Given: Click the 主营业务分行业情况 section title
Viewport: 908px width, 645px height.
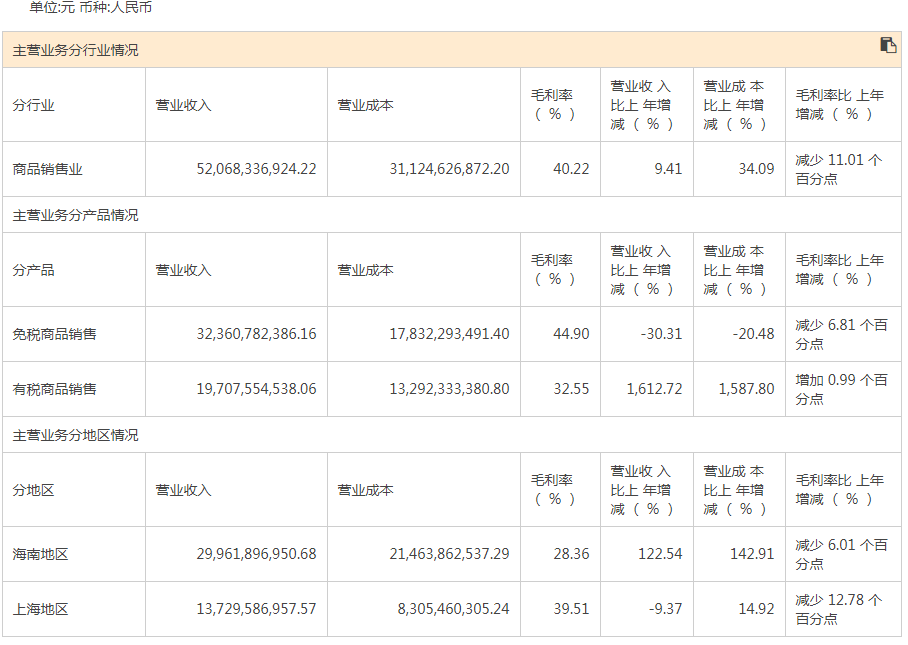Looking at the screenshot, I should (76, 50).
